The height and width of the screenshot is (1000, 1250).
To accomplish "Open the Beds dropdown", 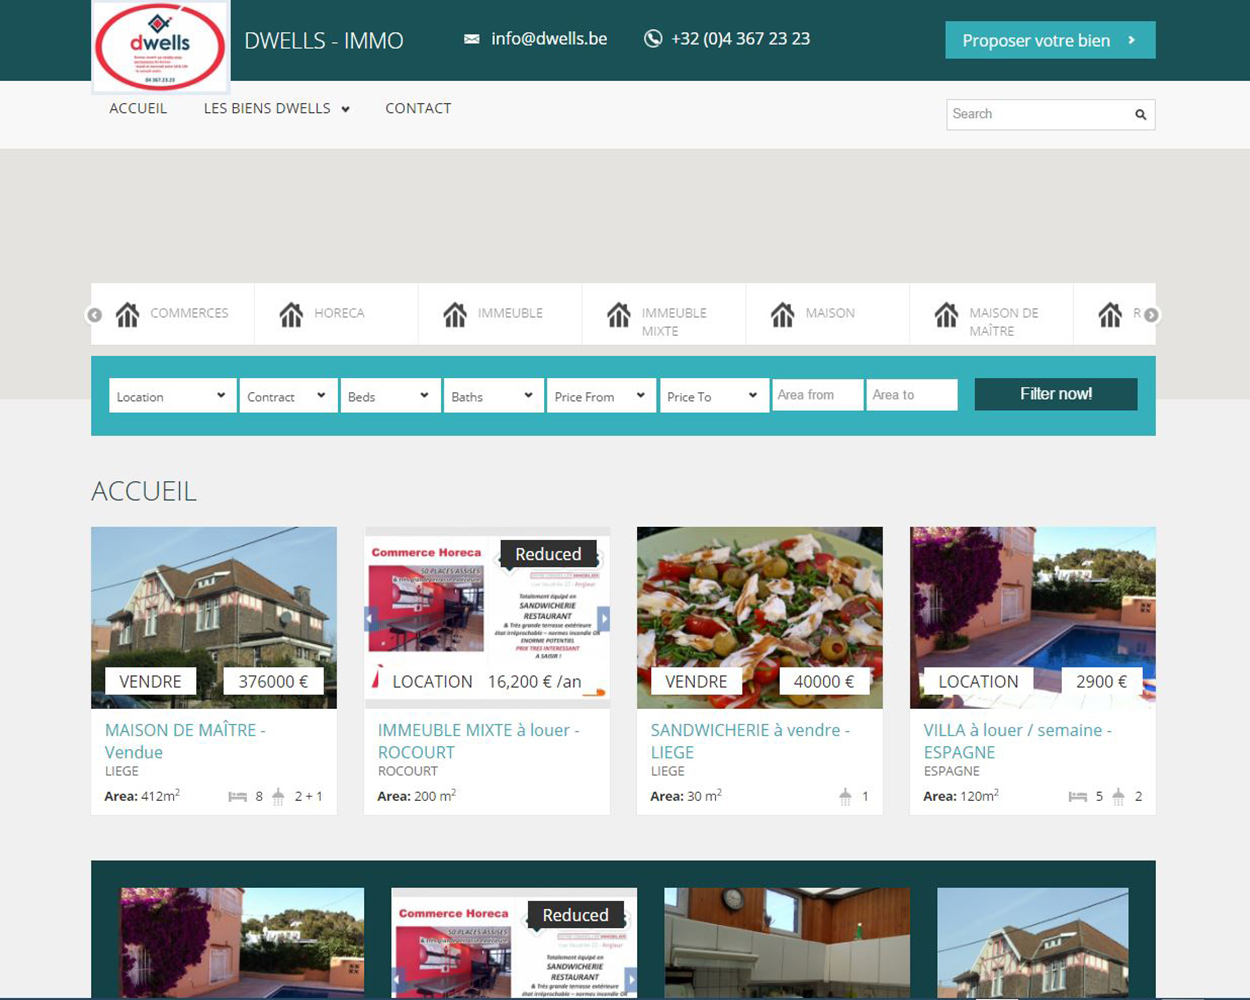I will tap(389, 396).
